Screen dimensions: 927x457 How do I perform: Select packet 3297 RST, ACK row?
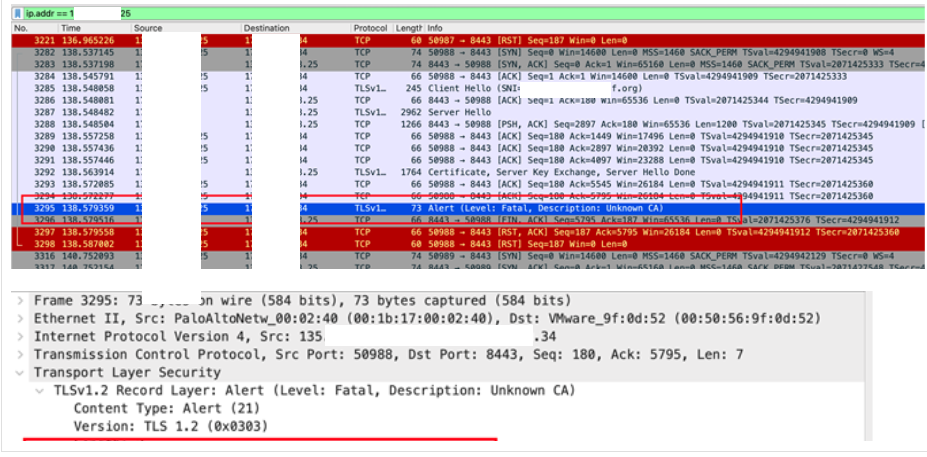[x=468, y=232]
